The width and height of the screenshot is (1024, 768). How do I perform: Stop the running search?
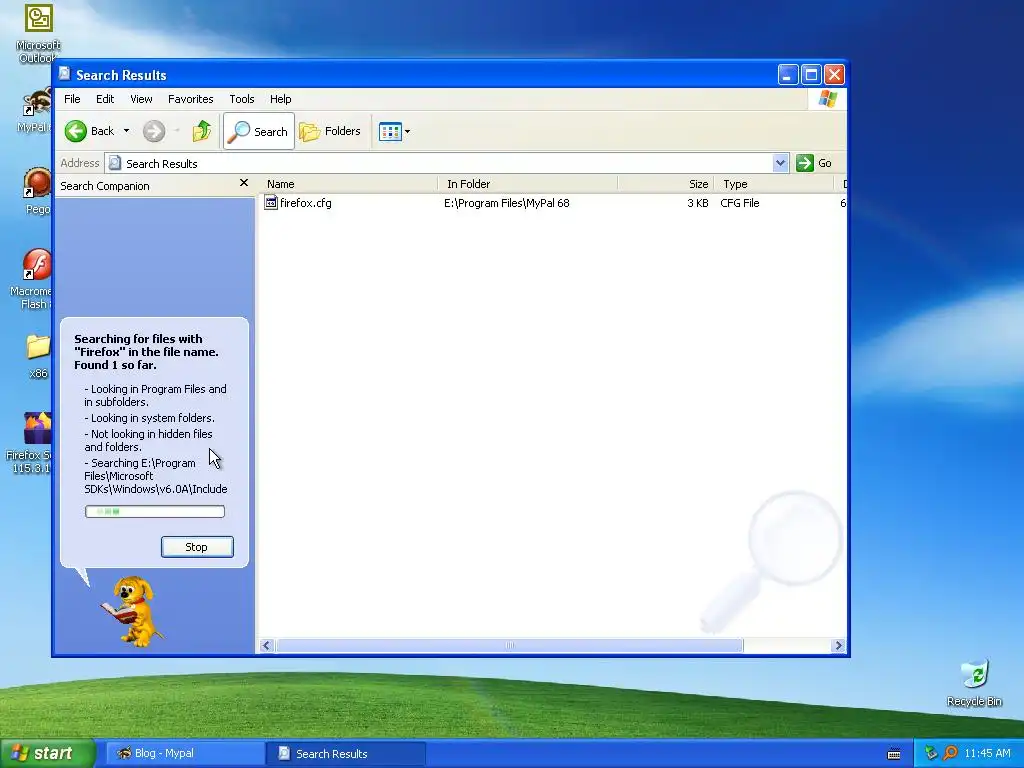tap(197, 547)
